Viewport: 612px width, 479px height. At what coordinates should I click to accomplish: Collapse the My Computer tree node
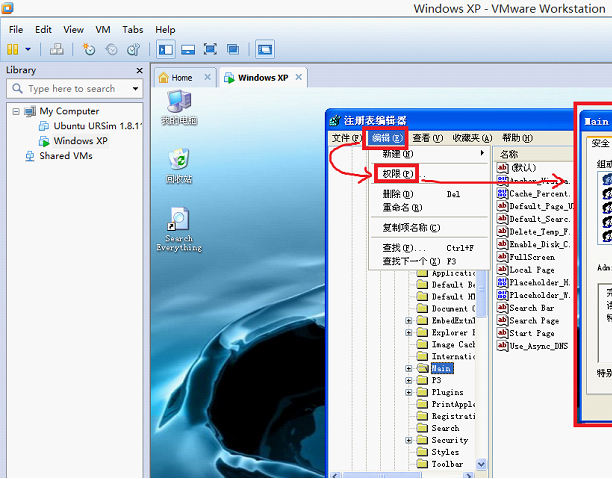(x=16, y=111)
